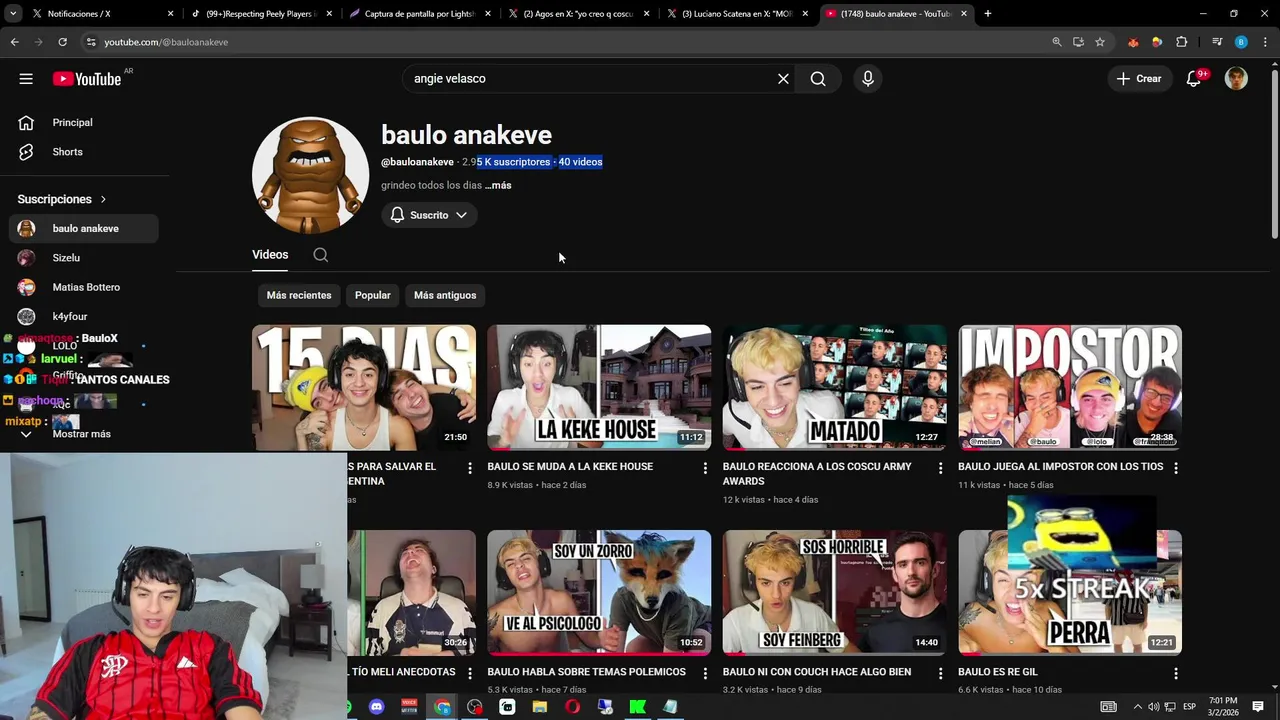Select the Videos channel tab
Viewport: 1280px width, 720px height.
click(270, 255)
